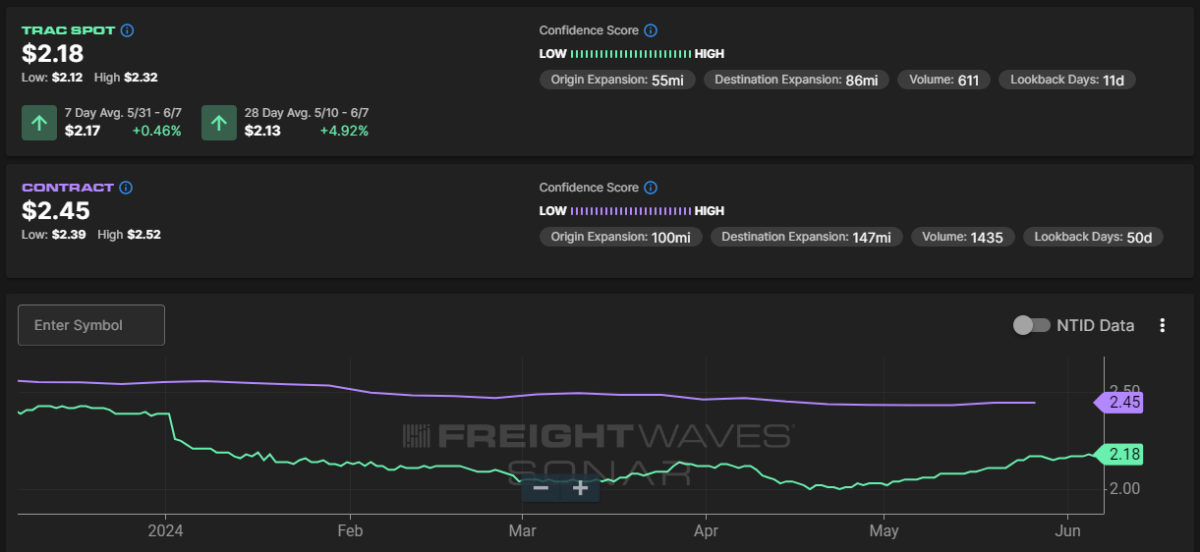
Task: Click the info icon beside CONTRACT
Action: [x=125, y=187]
